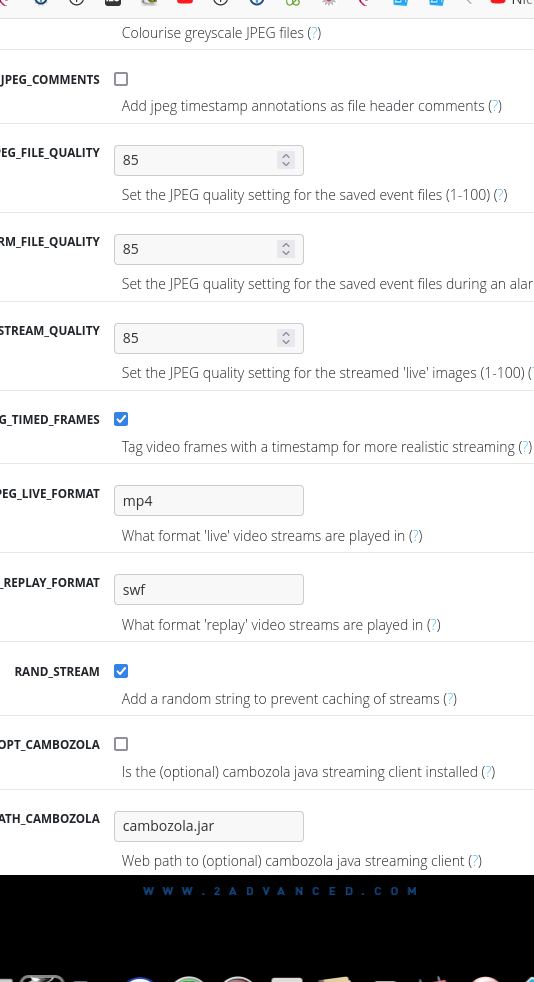Open help for 'live' video stream format
This screenshot has width=534, height=982.
(x=415, y=536)
